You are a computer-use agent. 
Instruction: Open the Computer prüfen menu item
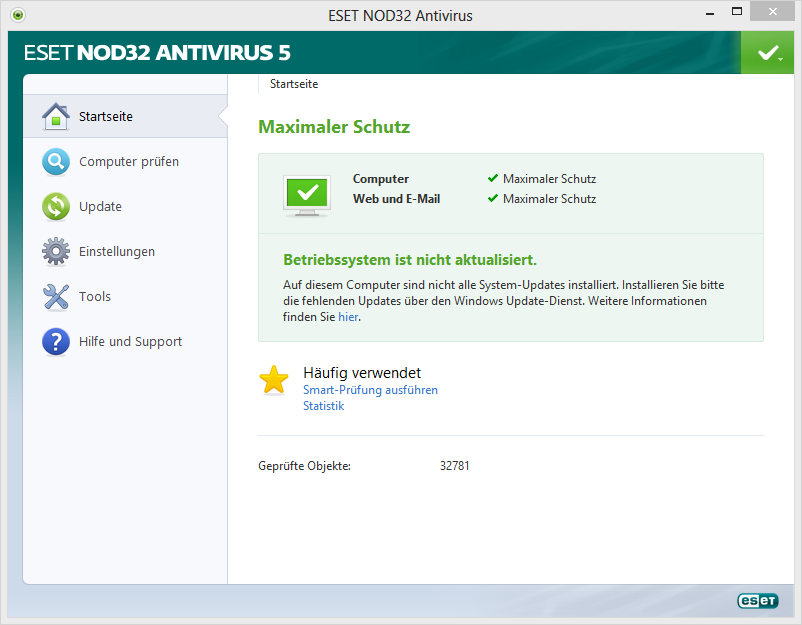[x=129, y=162]
